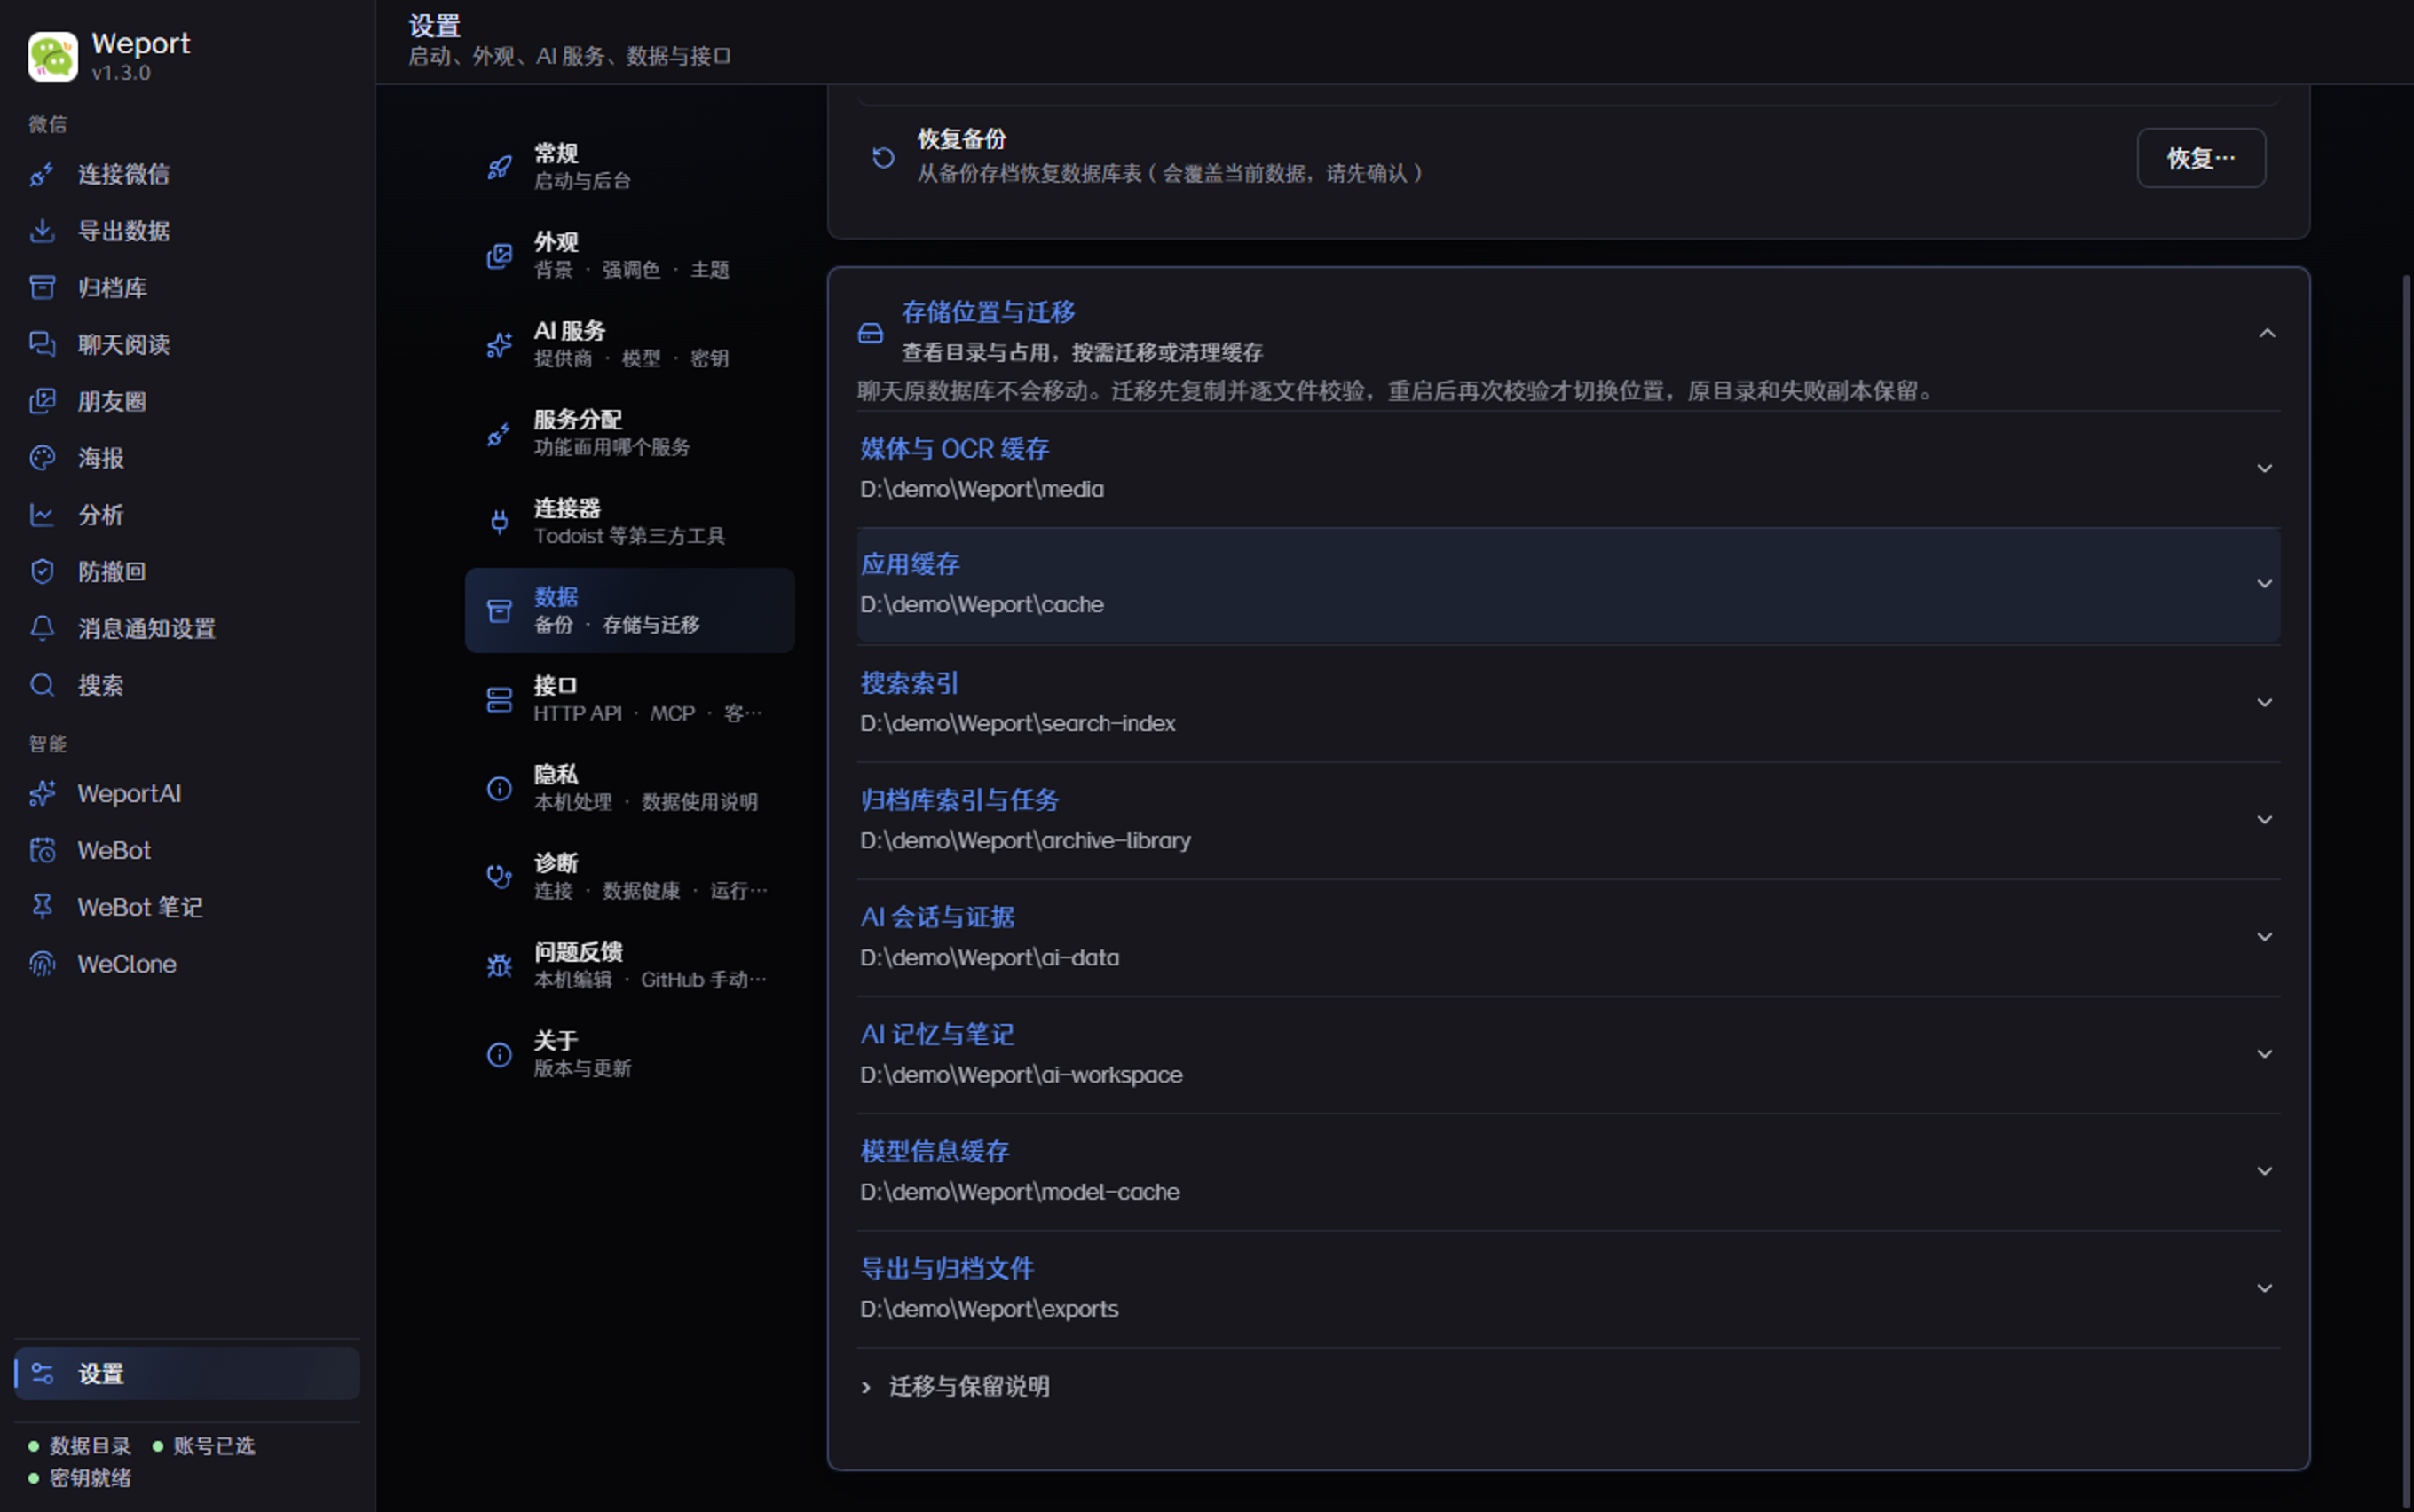Open the 隐私 settings tab
The width and height of the screenshot is (2414, 1512).
[630, 788]
